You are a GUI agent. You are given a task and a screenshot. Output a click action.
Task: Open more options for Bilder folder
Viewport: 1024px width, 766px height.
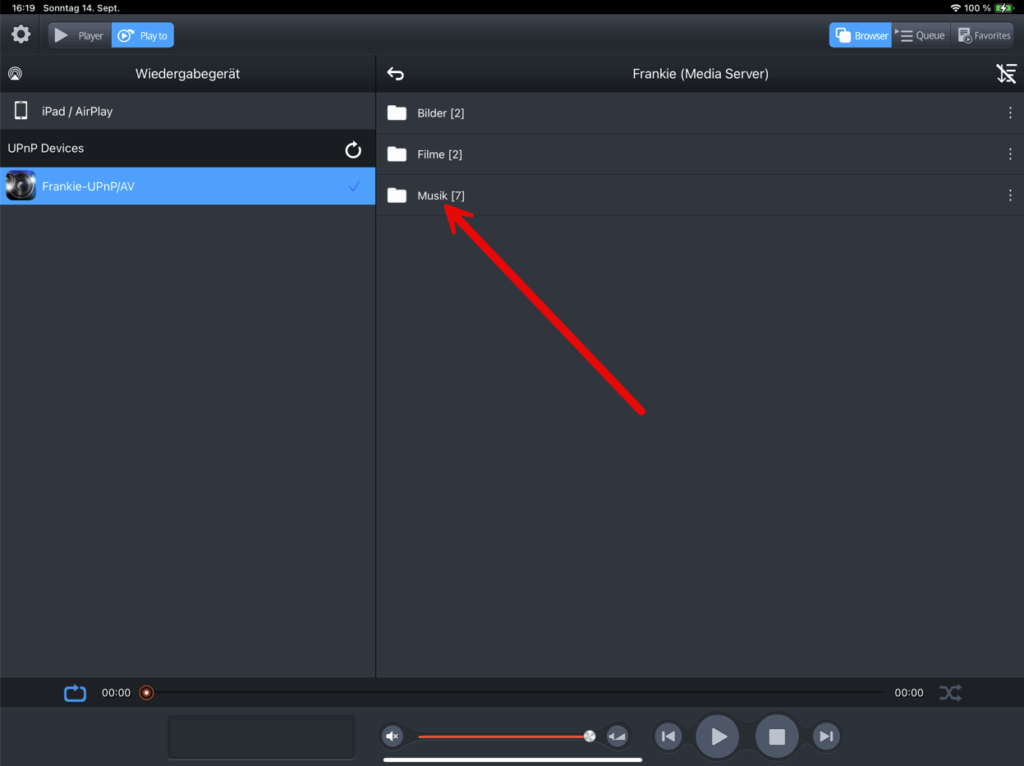click(1010, 113)
